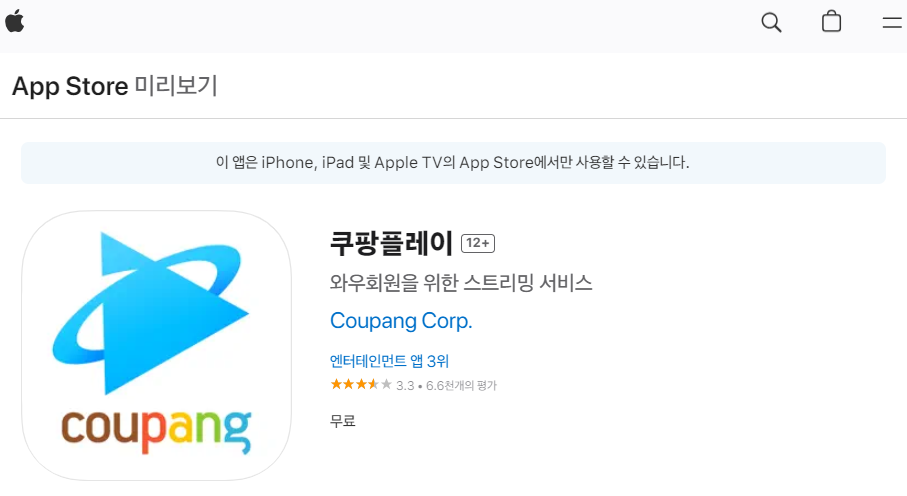This screenshot has width=907, height=496.
Task: Click the 6.6천개의 평가 review count
Action: click(461, 385)
